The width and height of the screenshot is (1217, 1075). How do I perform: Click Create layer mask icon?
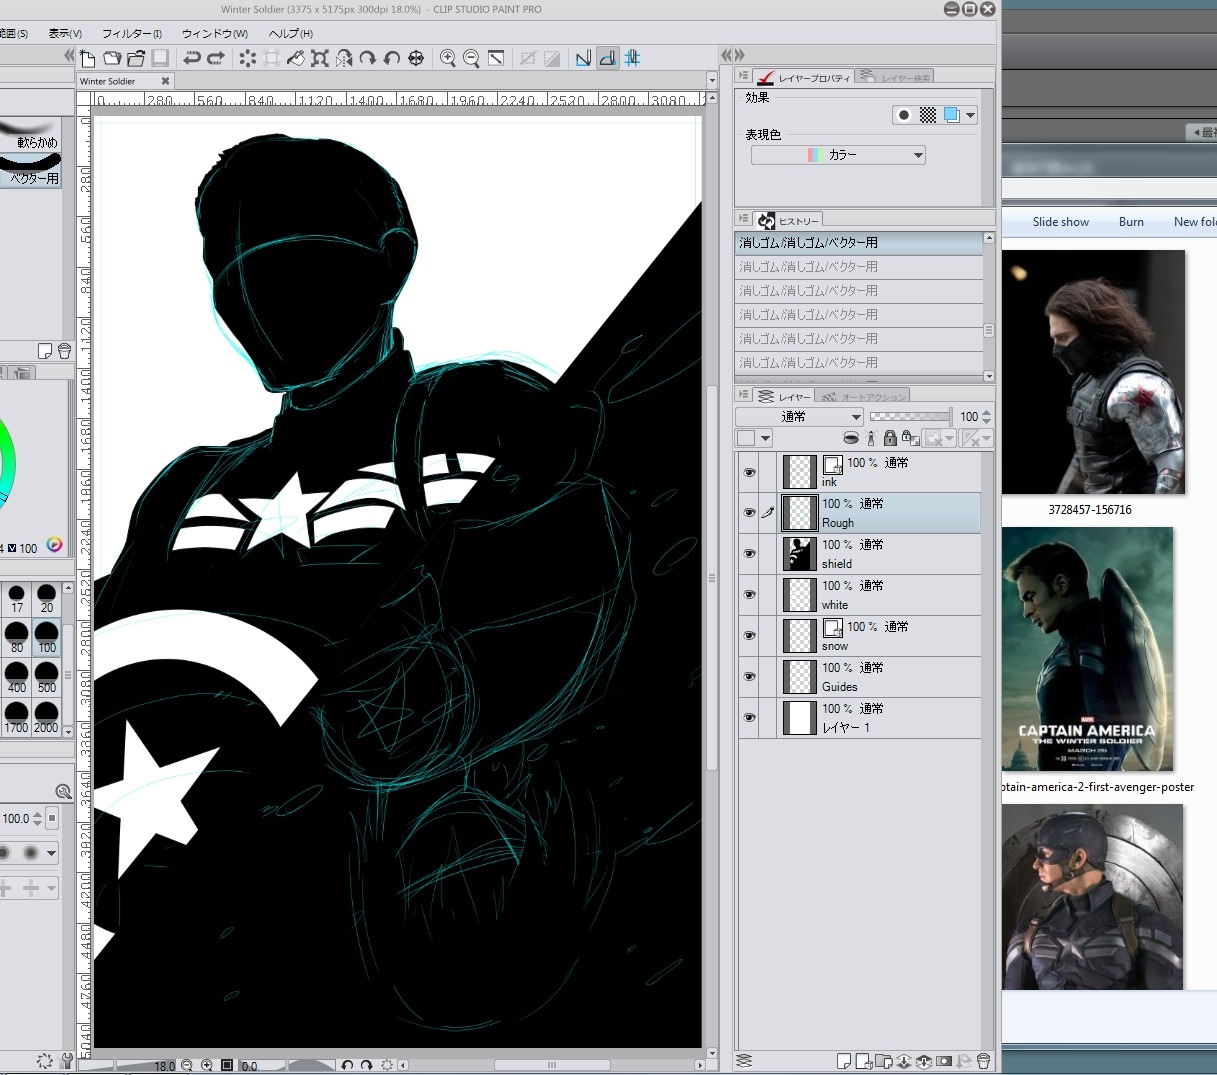(x=943, y=1061)
